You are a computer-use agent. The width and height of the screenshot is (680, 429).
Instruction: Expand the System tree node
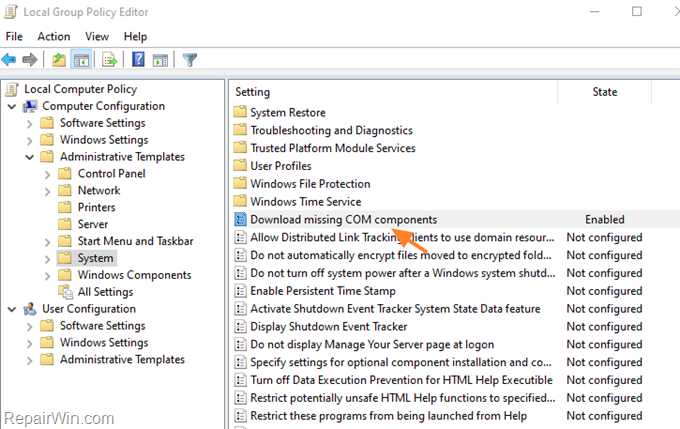48,259
